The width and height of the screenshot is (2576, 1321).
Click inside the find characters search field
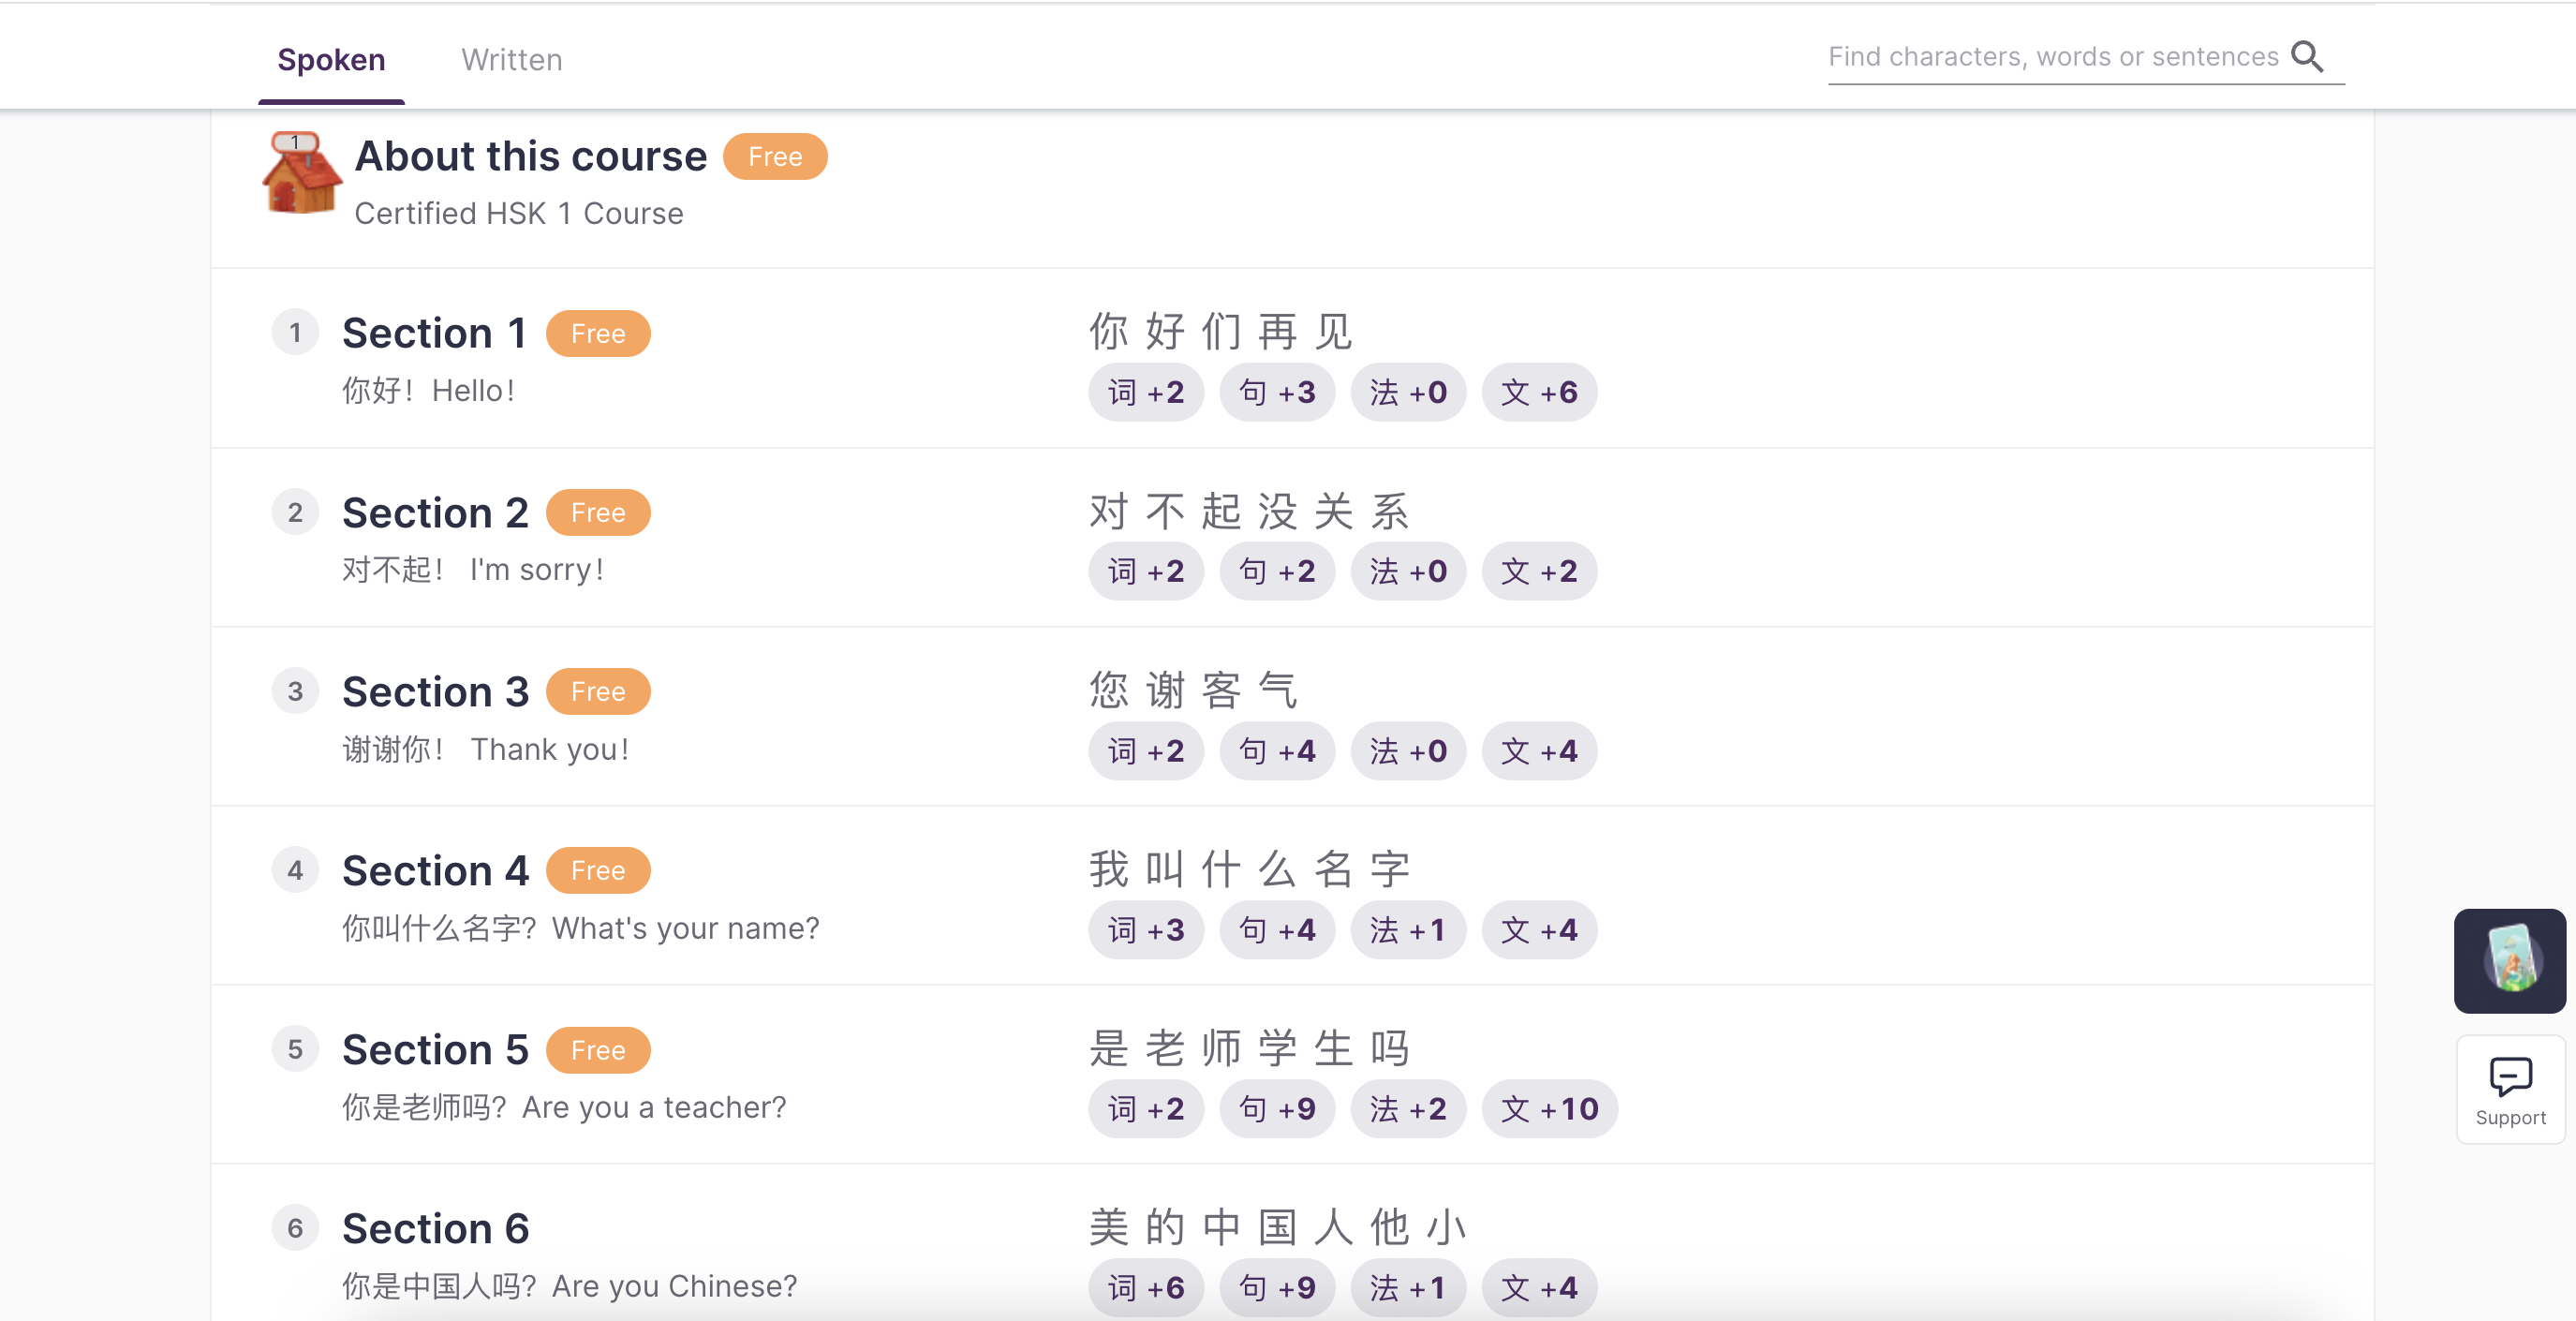(2050, 56)
